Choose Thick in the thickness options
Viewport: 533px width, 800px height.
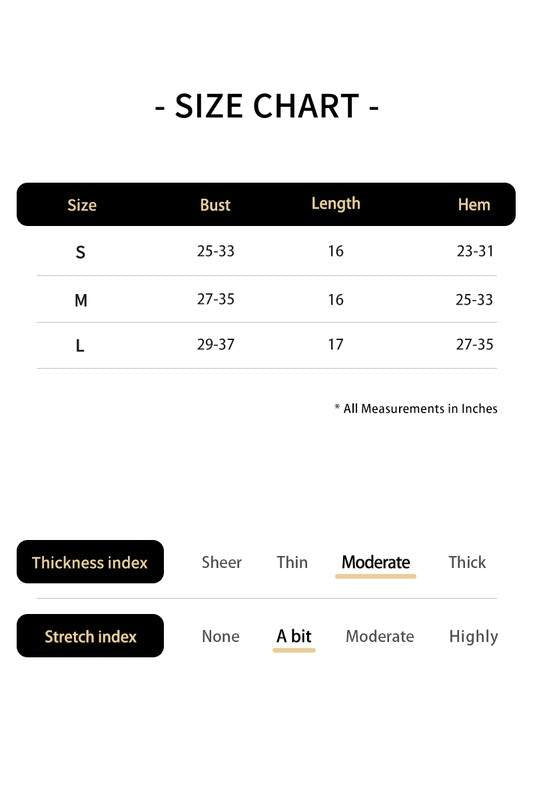(x=467, y=562)
